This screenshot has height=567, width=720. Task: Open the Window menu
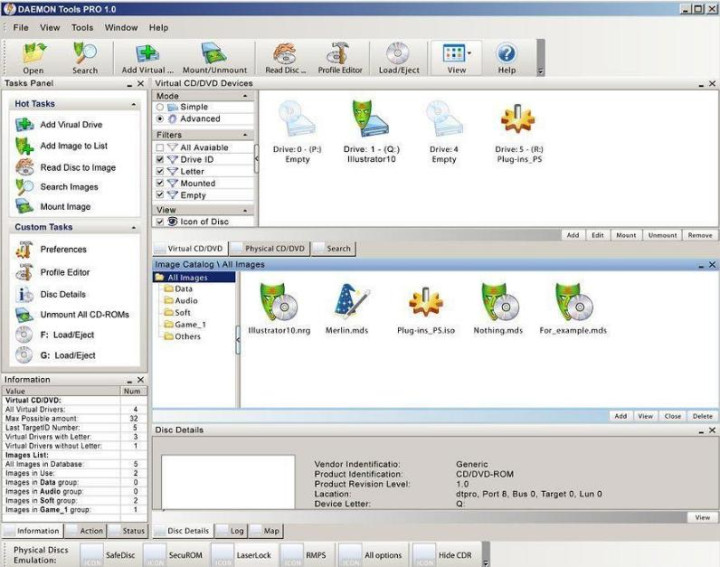click(121, 28)
